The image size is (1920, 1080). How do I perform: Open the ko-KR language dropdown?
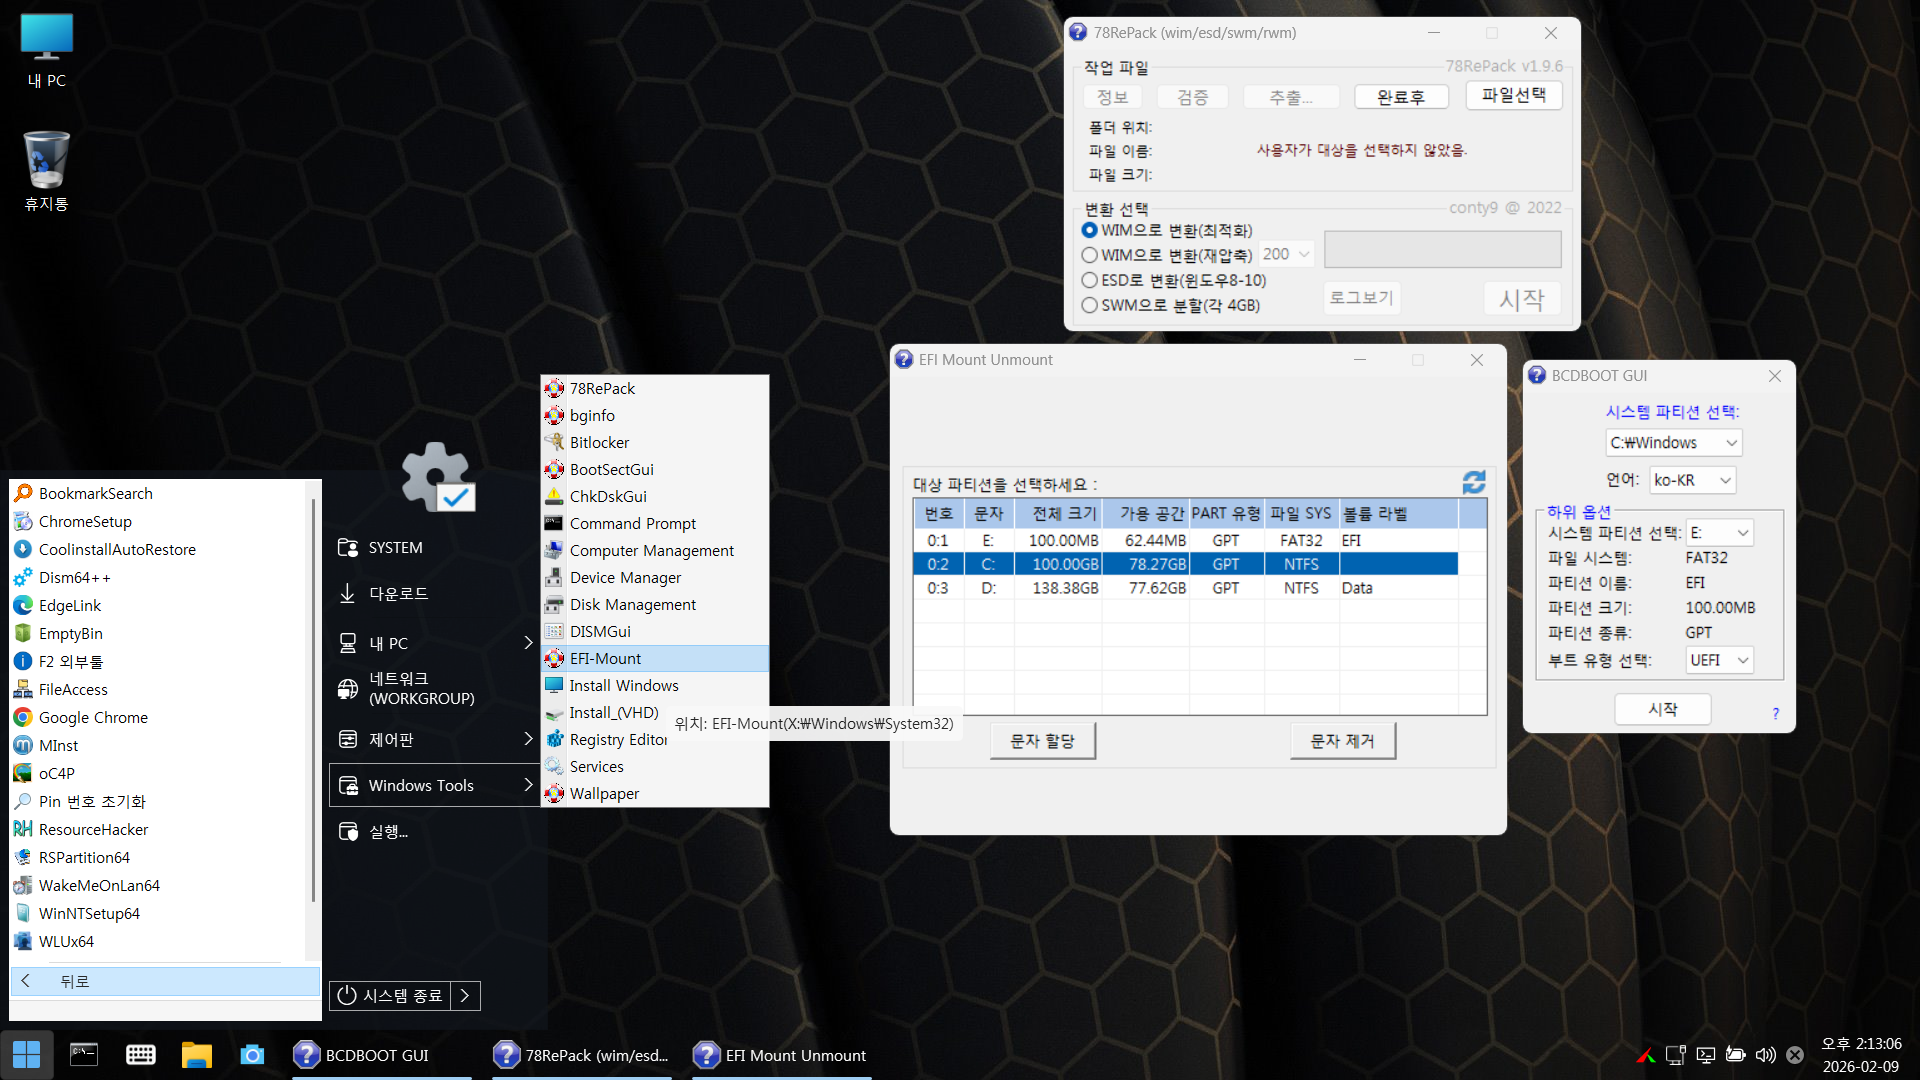1692,480
